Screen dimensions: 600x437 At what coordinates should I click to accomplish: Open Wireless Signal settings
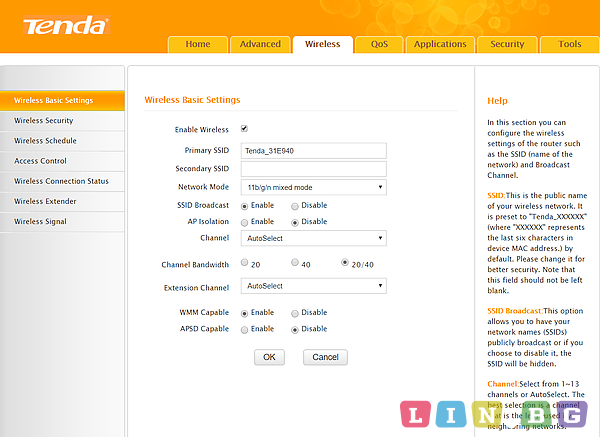click(x=62, y=222)
